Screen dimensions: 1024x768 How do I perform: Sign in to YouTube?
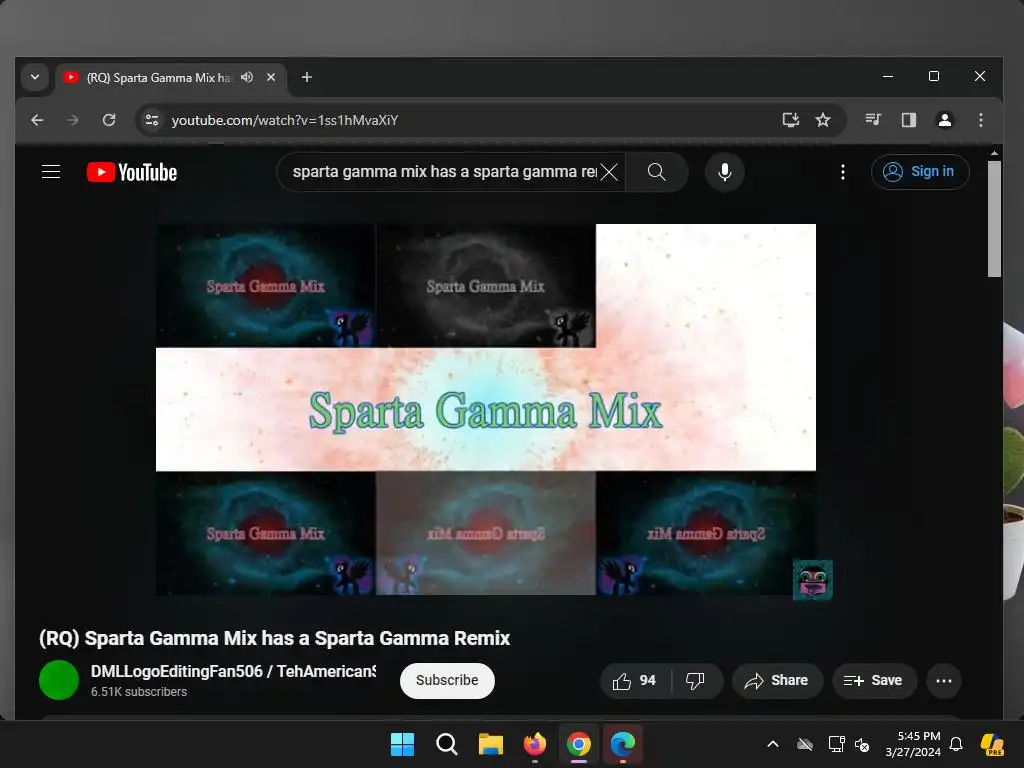point(920,172)
